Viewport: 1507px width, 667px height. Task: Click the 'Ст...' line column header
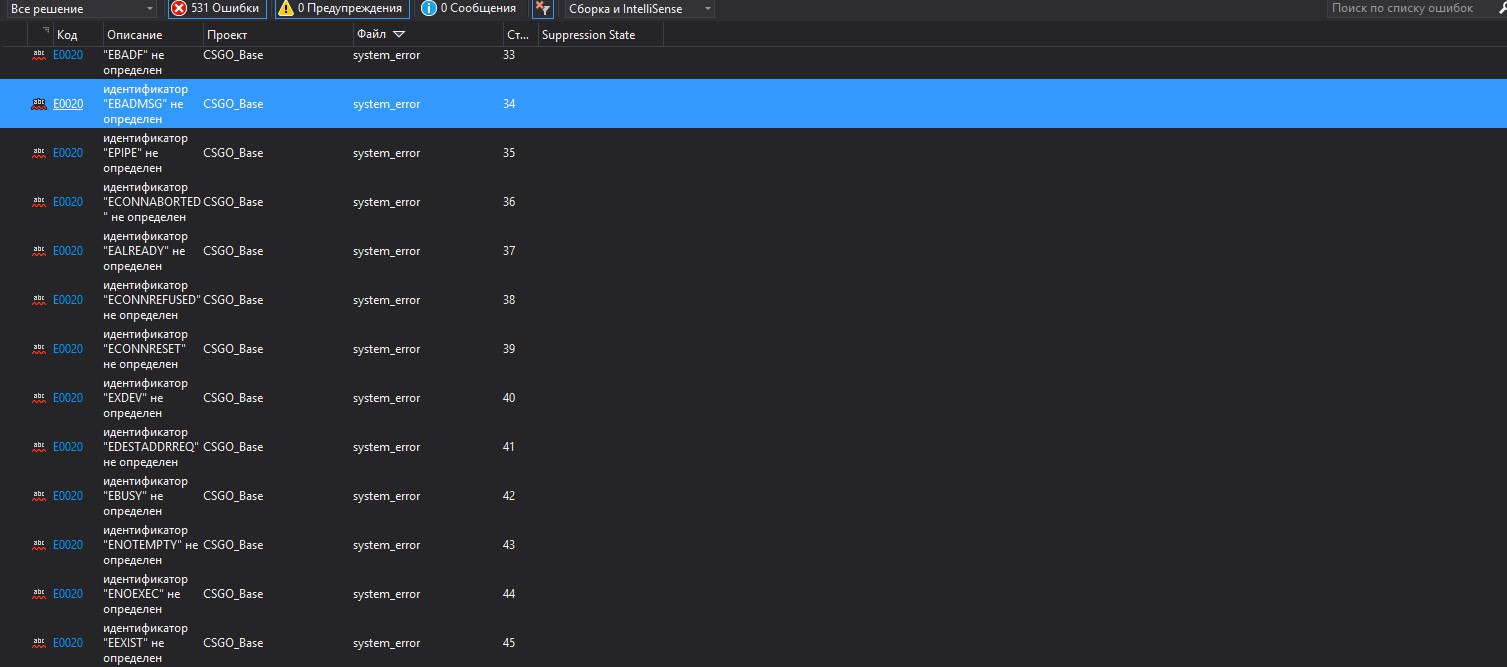pyautogui.click(x=518, y=35)
